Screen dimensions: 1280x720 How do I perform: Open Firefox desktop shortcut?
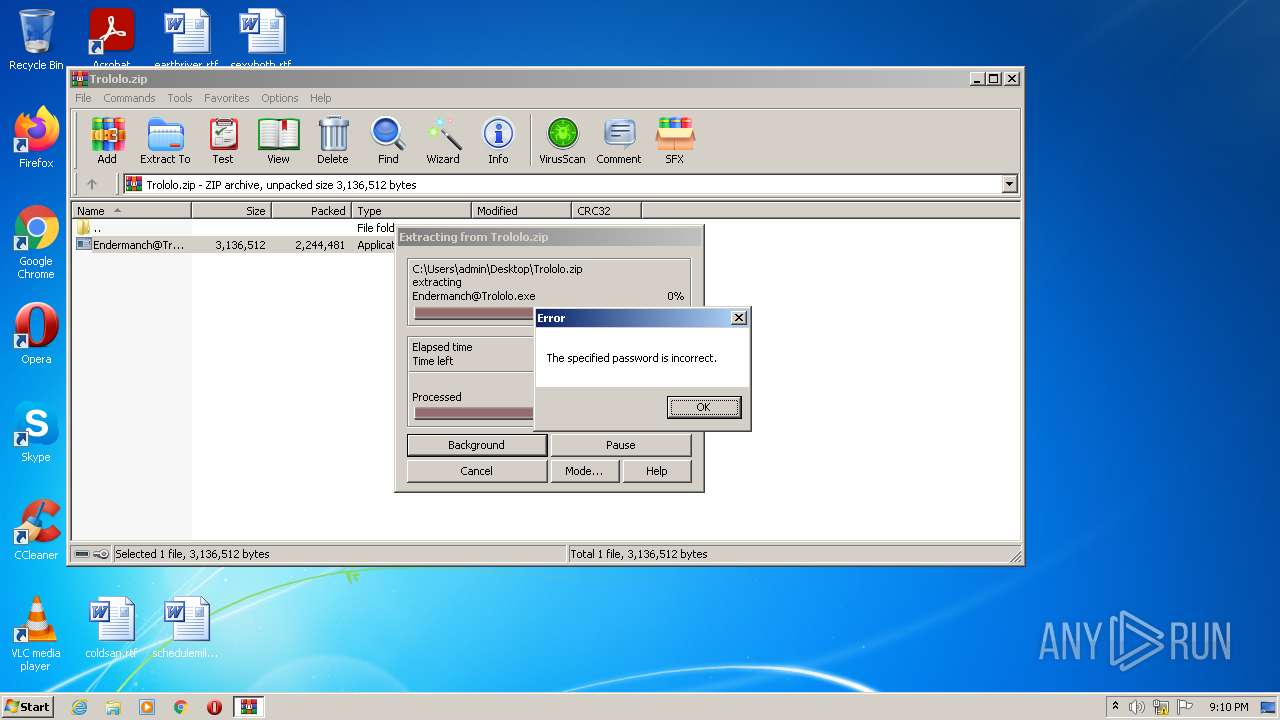(36, 138)
